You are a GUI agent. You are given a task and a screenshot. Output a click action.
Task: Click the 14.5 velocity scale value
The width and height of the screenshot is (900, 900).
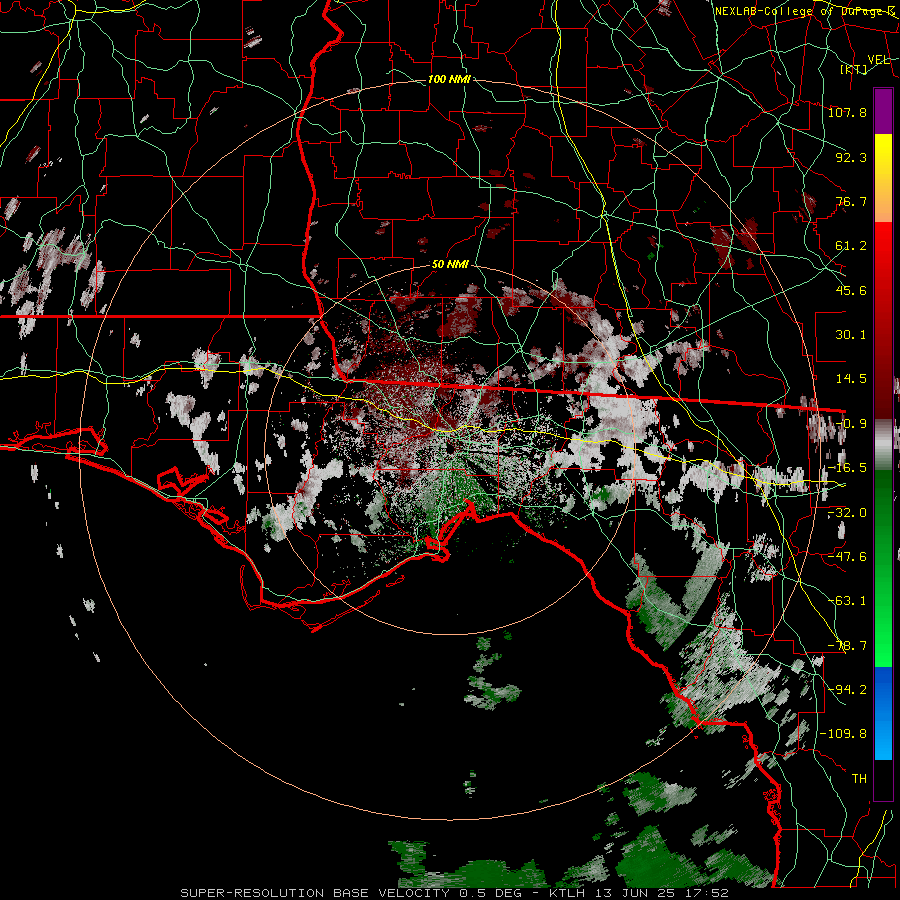(851, 379)
